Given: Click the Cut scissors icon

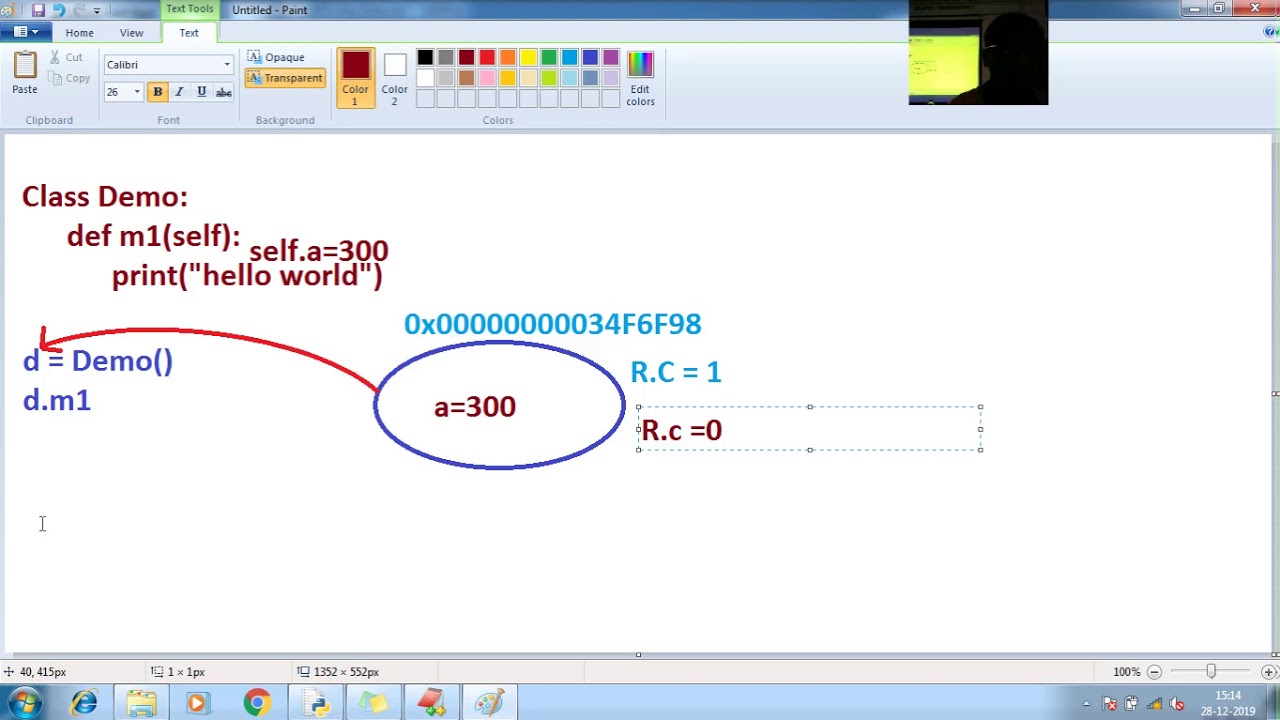Looking at the screenshot, I should pos(55,58).
